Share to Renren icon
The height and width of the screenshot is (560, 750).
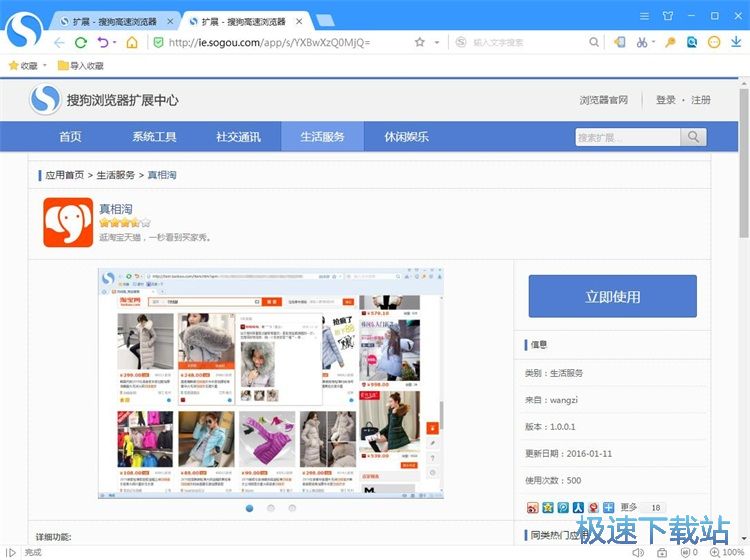point(578,508)
